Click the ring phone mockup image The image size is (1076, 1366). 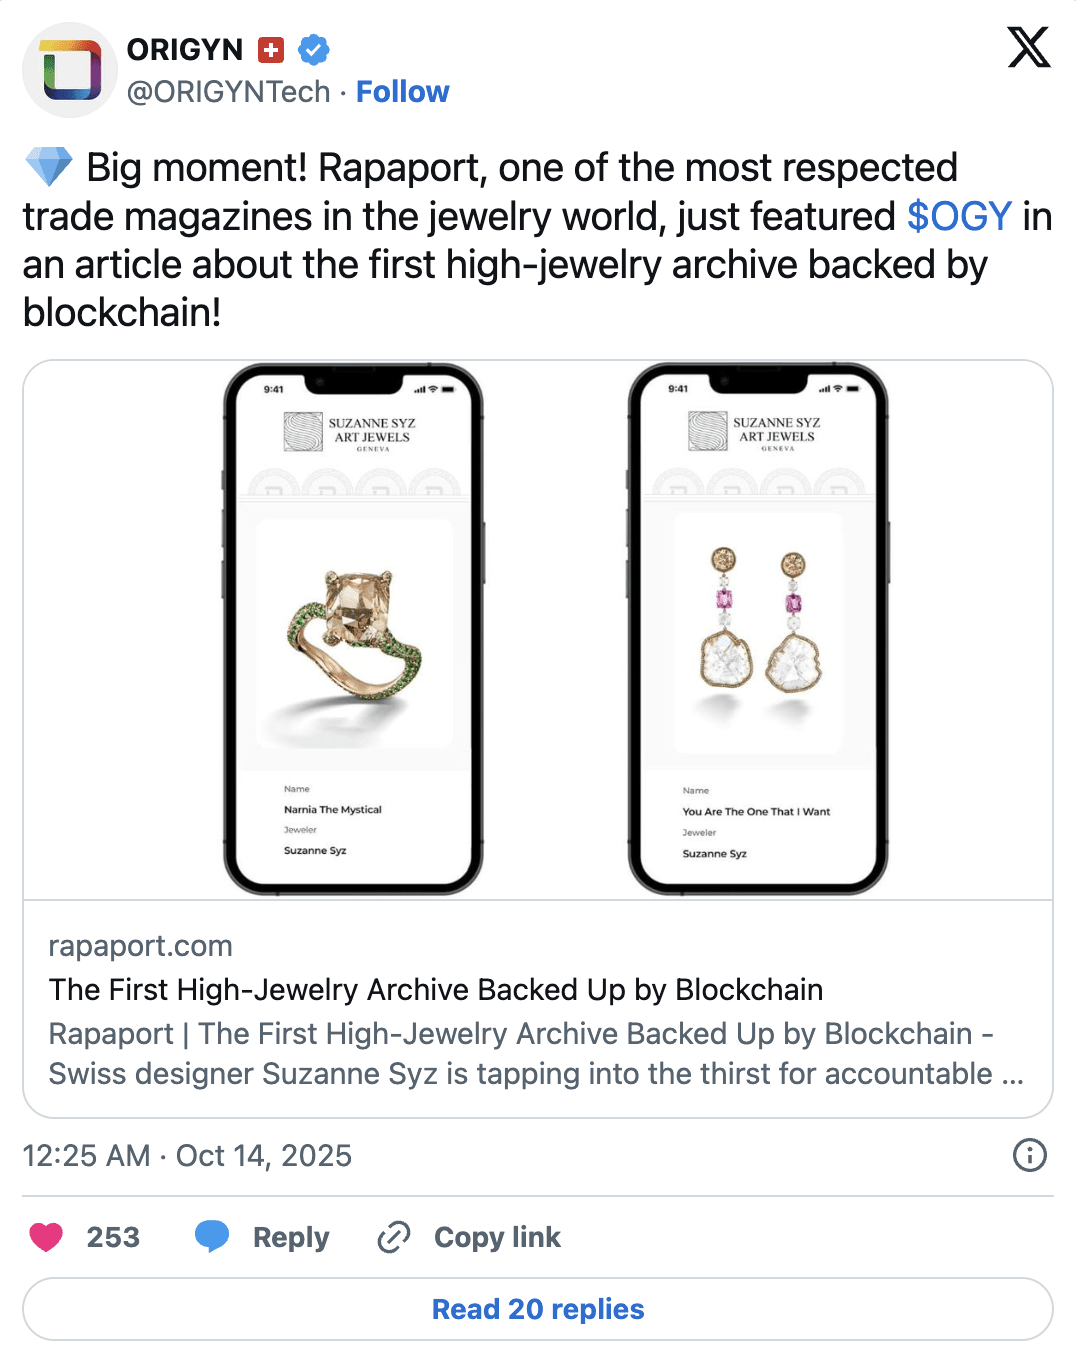coord(353,630)
